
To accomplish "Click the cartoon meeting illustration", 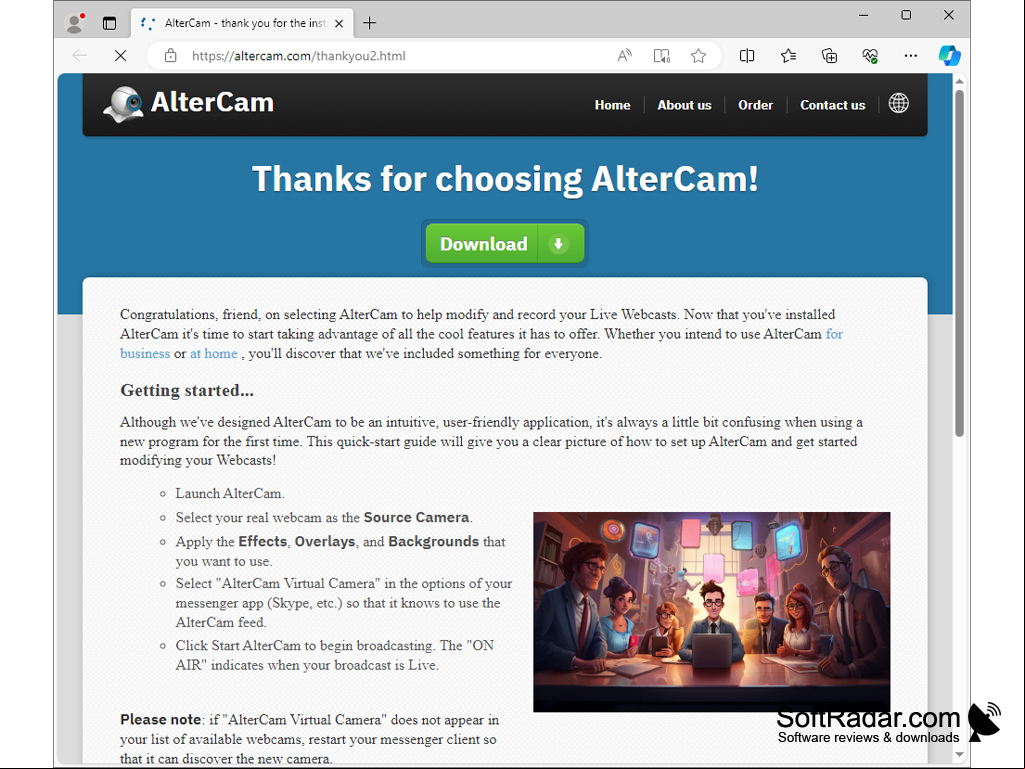I will pos(711,611).
